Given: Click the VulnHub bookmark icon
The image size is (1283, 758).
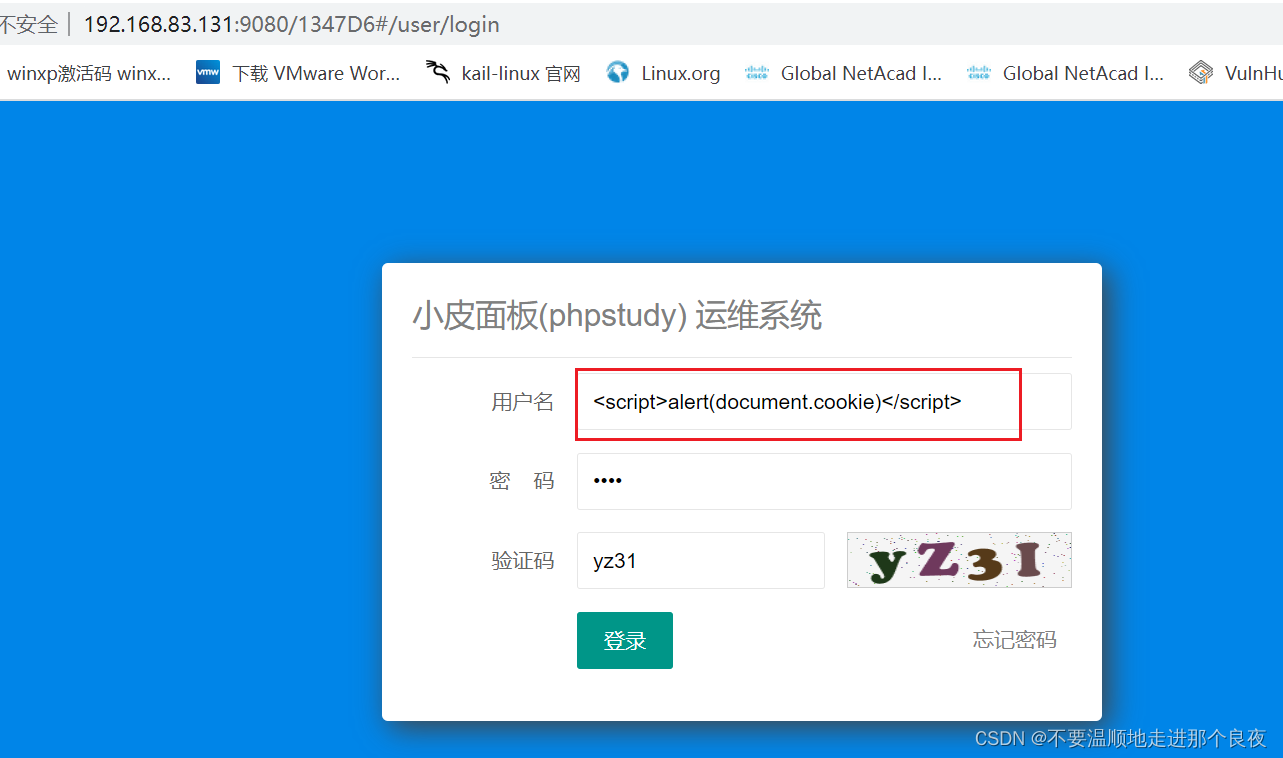Looking at the screenshot, I should pyautogui.click(x=1201, y=72).
